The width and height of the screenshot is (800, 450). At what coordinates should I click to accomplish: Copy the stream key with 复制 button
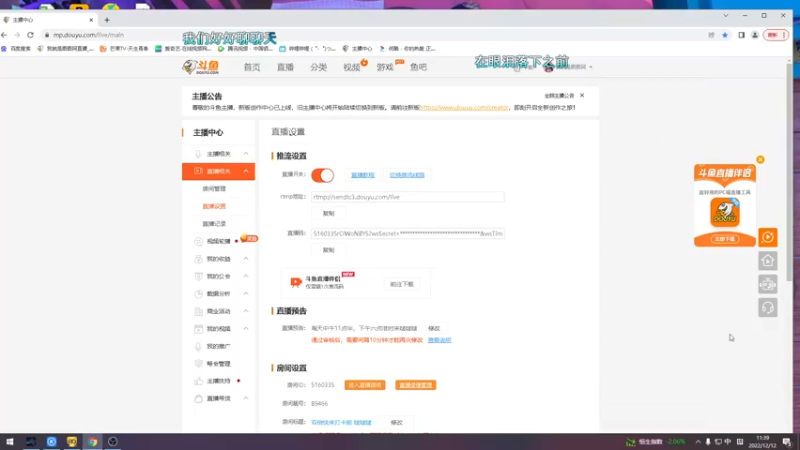pos(329,250)
